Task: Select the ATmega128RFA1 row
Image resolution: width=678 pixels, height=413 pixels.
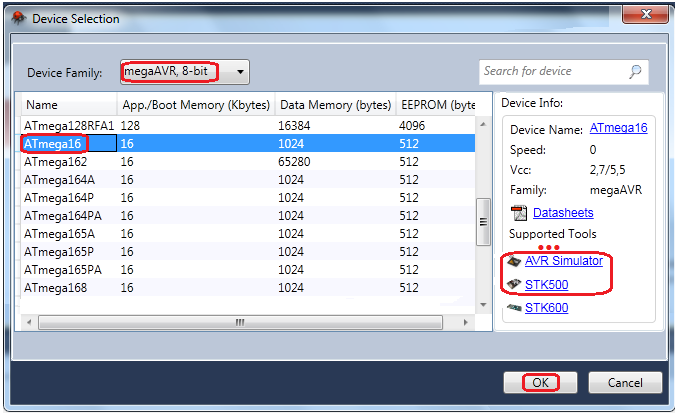Action: (248, 126)
